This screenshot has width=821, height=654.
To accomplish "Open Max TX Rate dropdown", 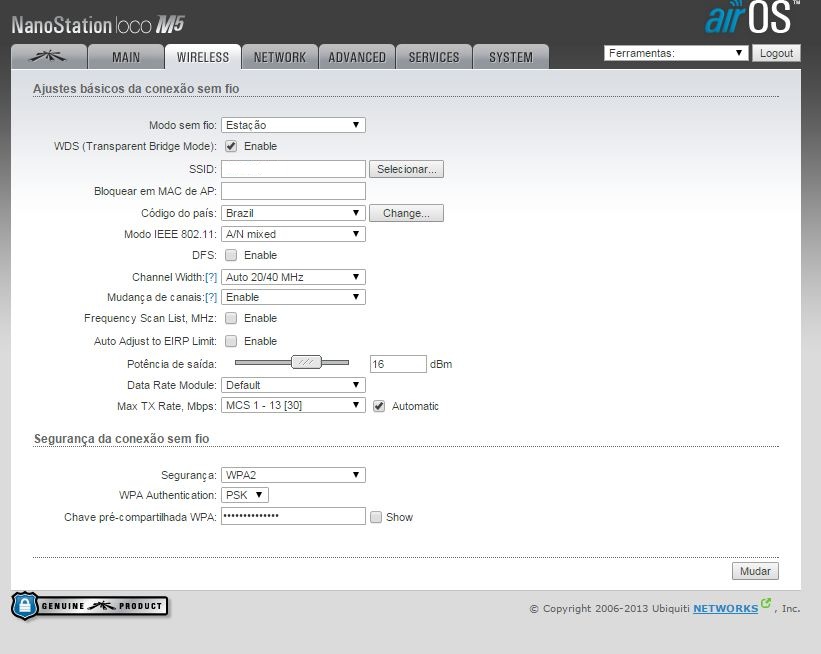I will pos(293,405).
